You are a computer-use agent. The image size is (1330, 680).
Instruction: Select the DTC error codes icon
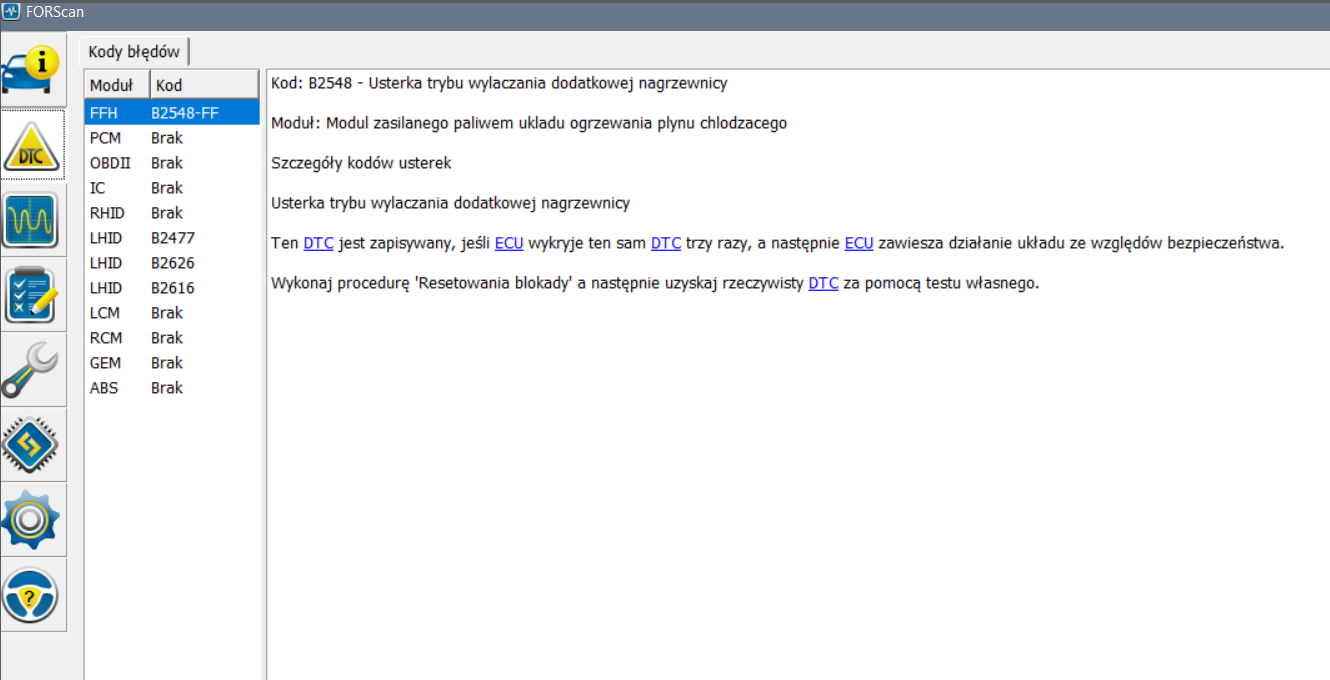[33, 145]
